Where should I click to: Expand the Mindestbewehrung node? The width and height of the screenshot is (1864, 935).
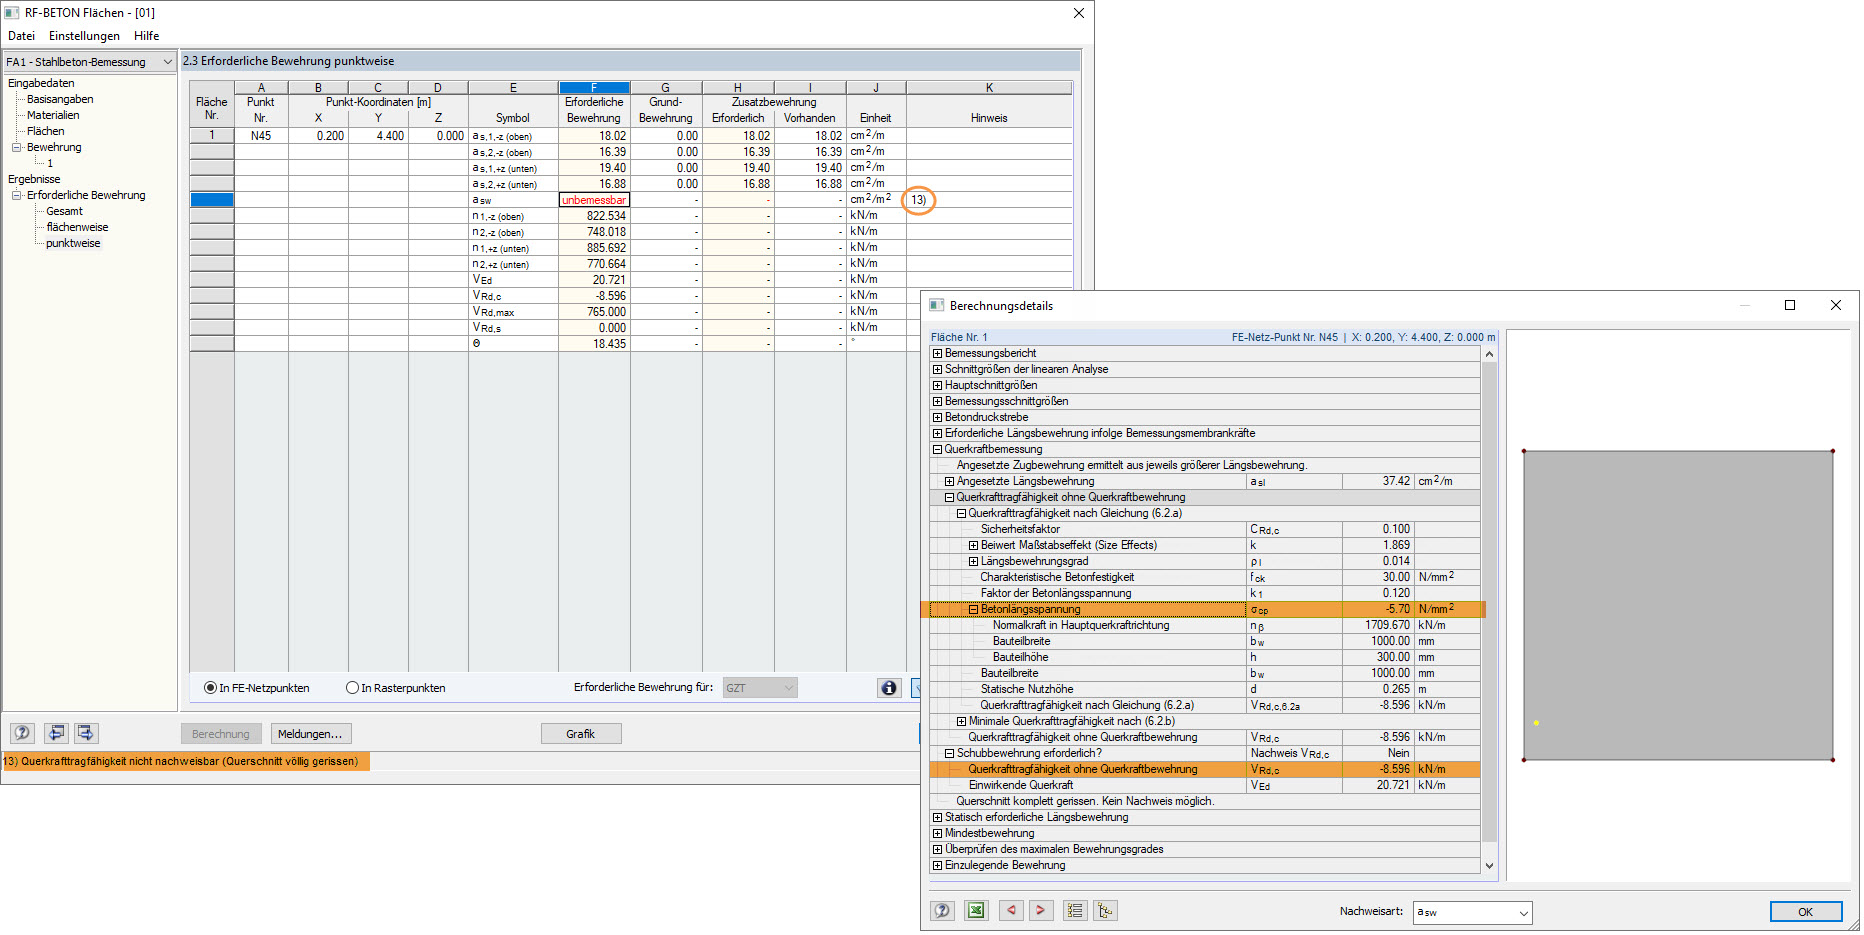click(937, 833)
